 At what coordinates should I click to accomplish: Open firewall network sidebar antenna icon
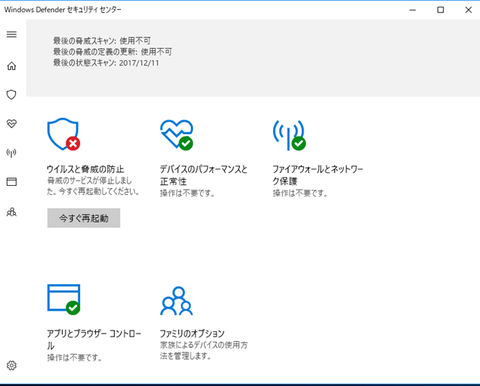12,153
